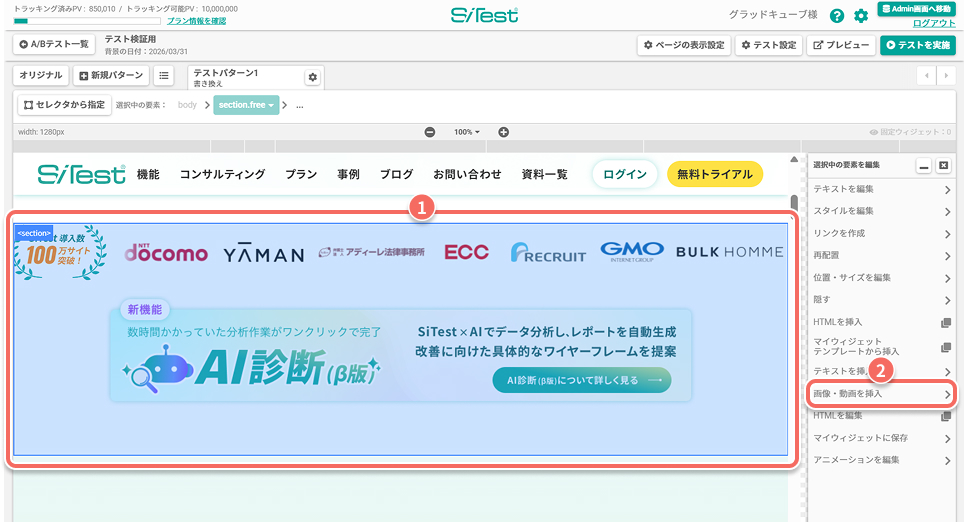Add a 新規パターン

(x=111, y=75)
